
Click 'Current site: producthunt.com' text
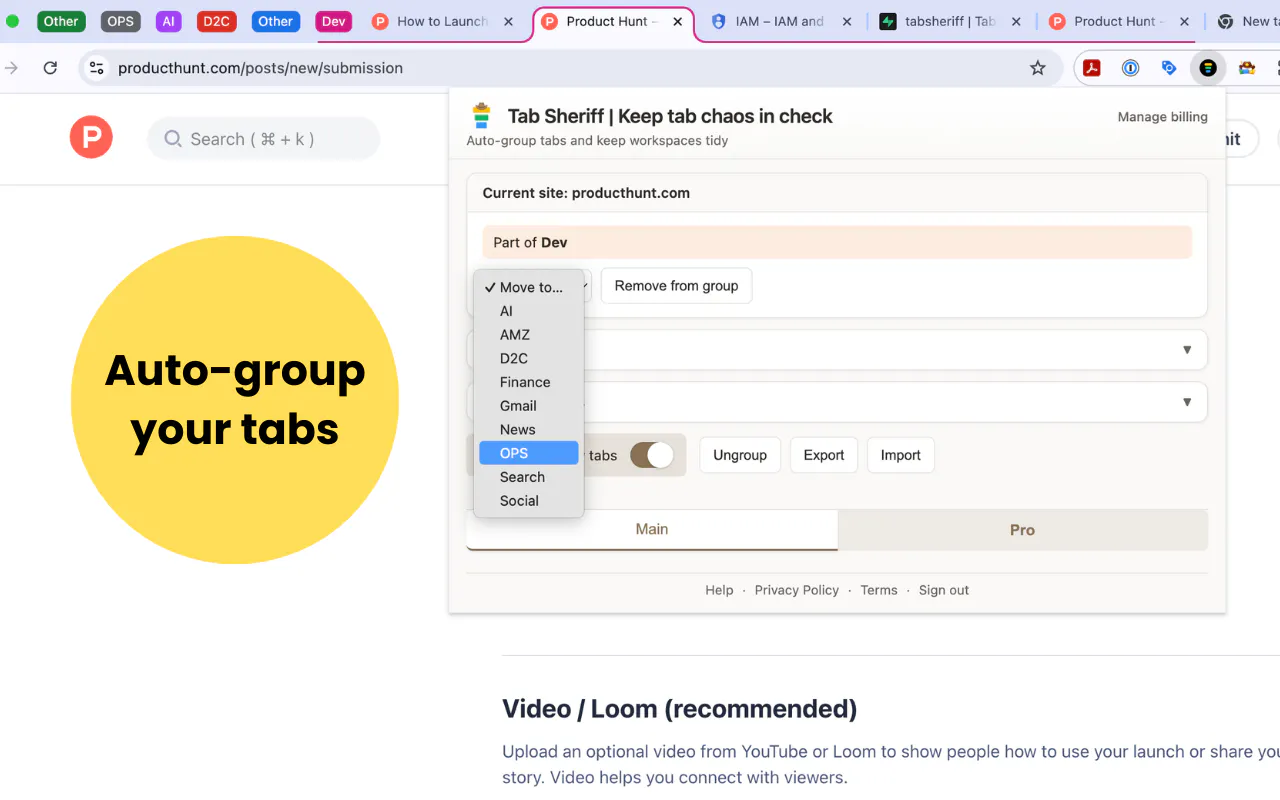tap(586, 193)
